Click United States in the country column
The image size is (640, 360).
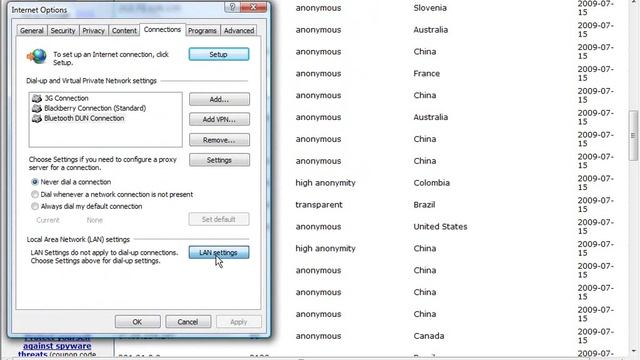tap(440, 227)
